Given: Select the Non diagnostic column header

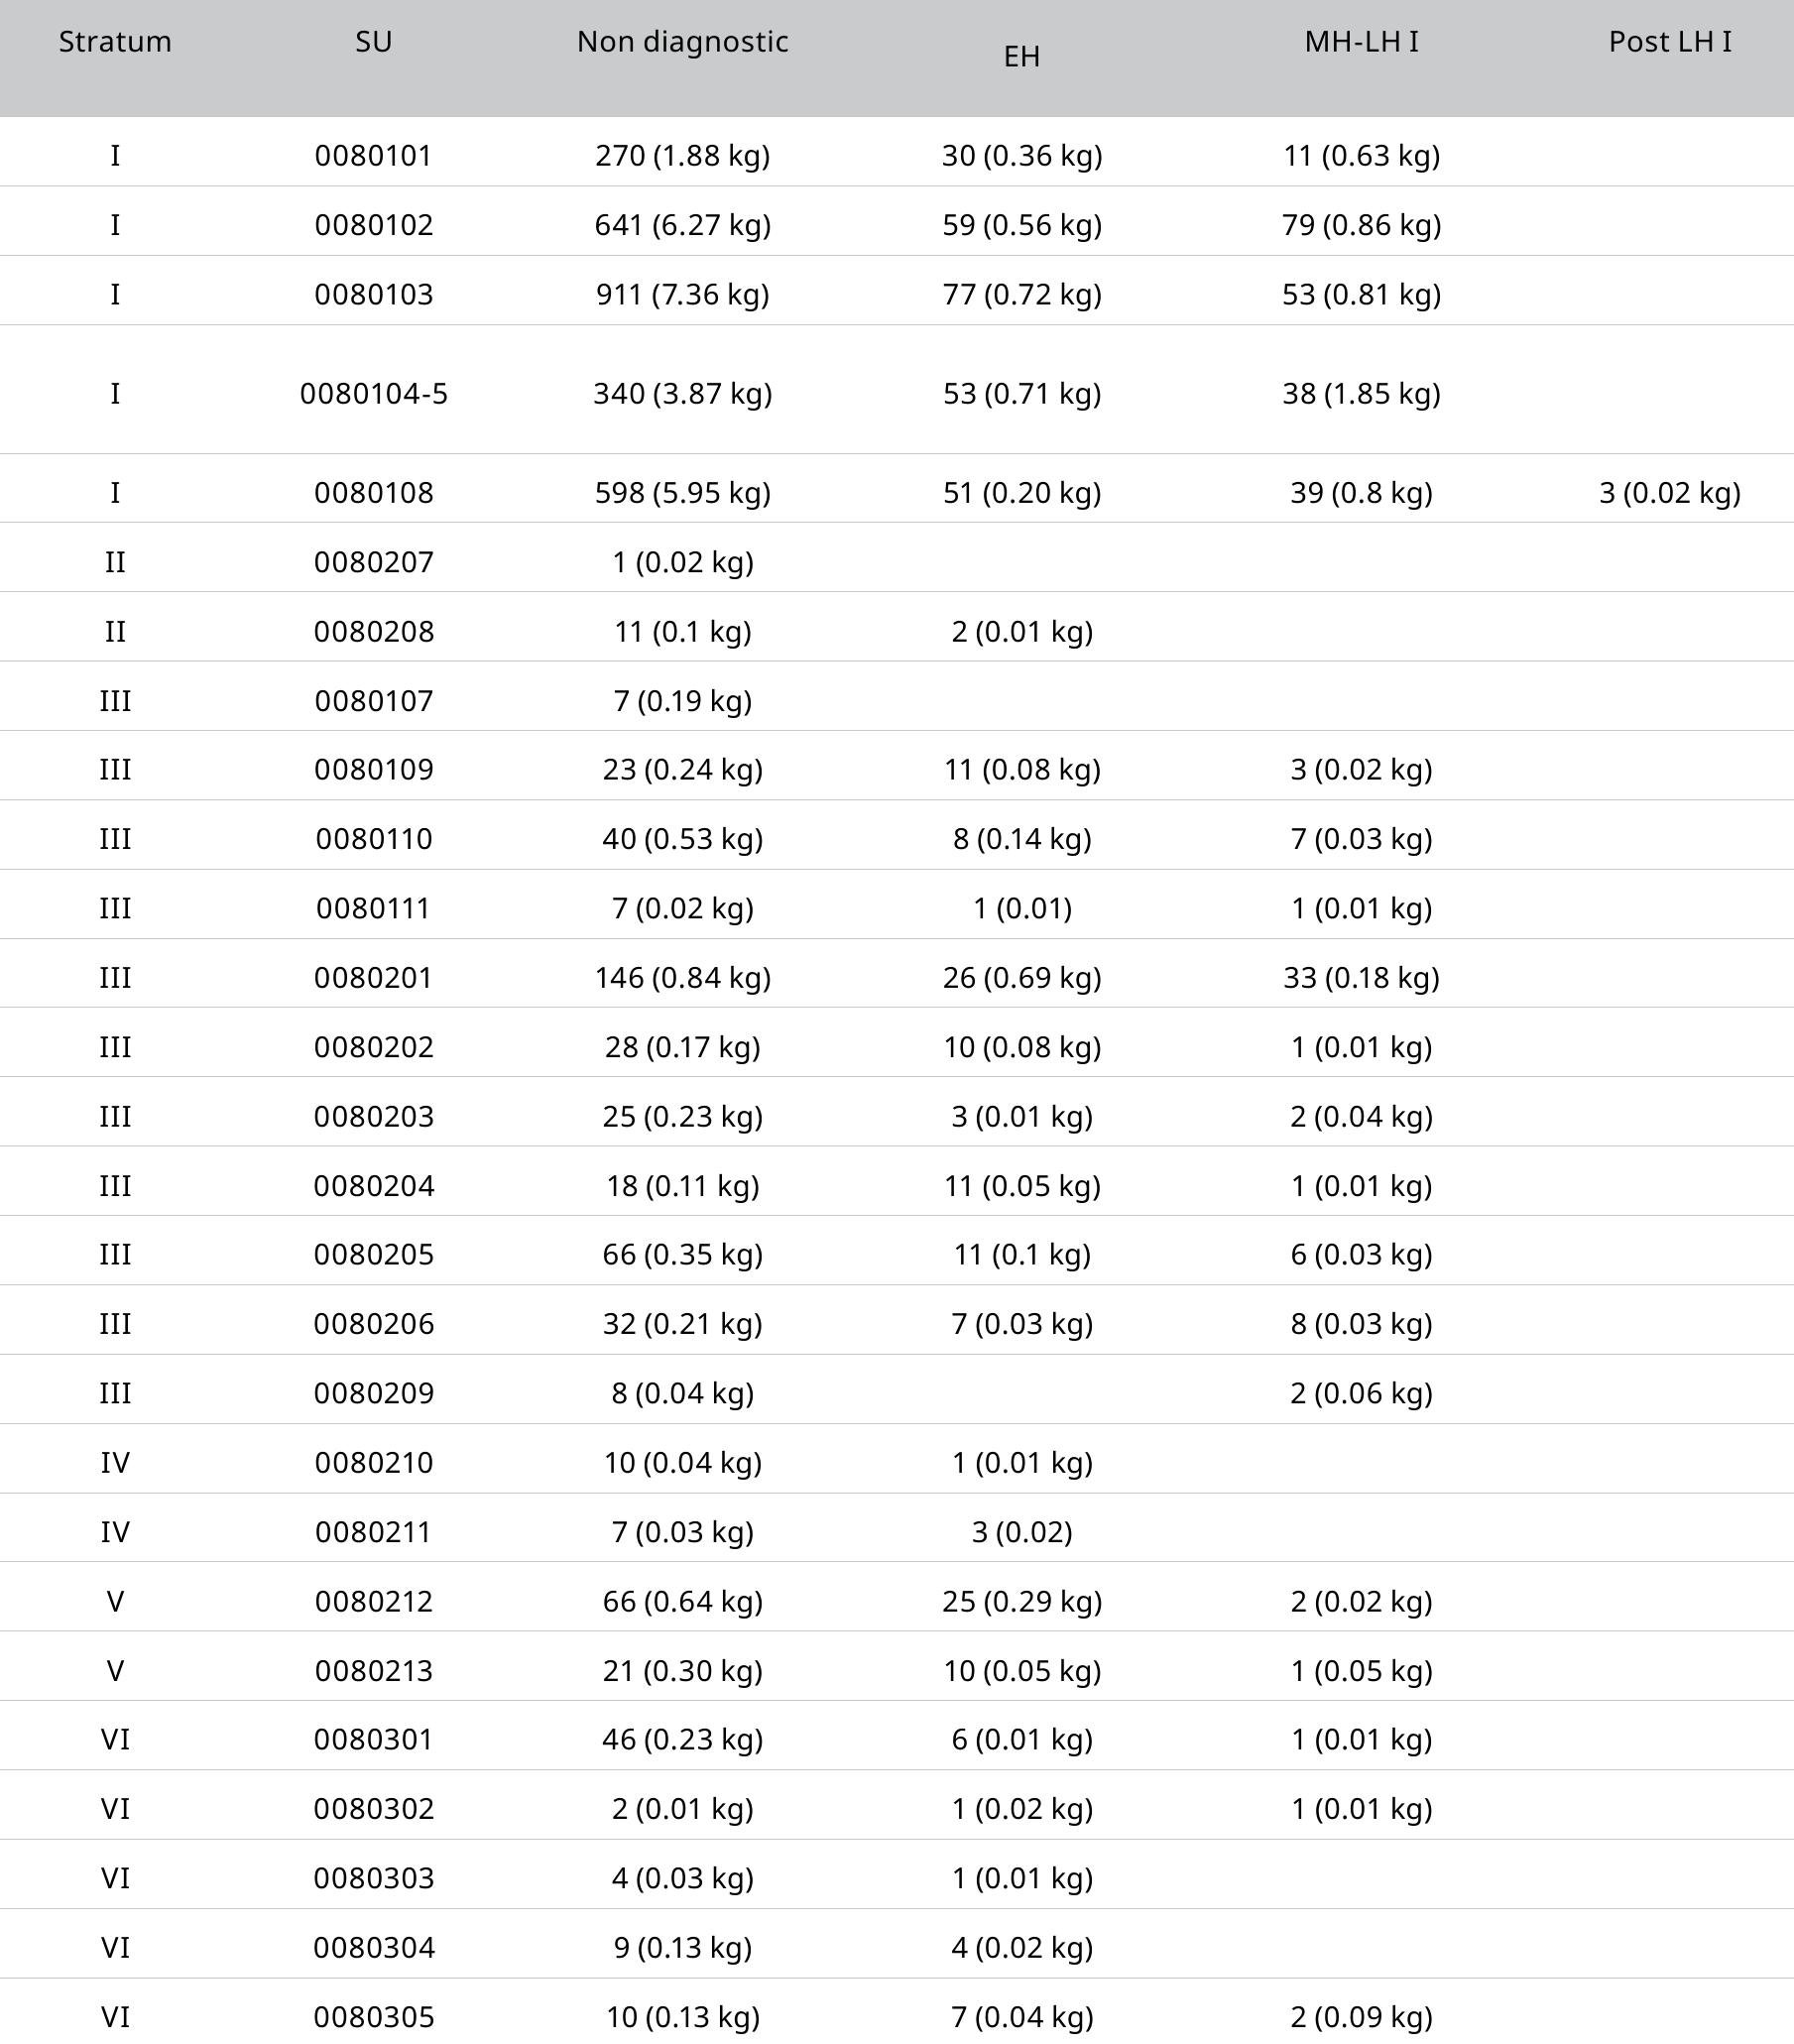Looking at the screenshot, I should point(682,42).
